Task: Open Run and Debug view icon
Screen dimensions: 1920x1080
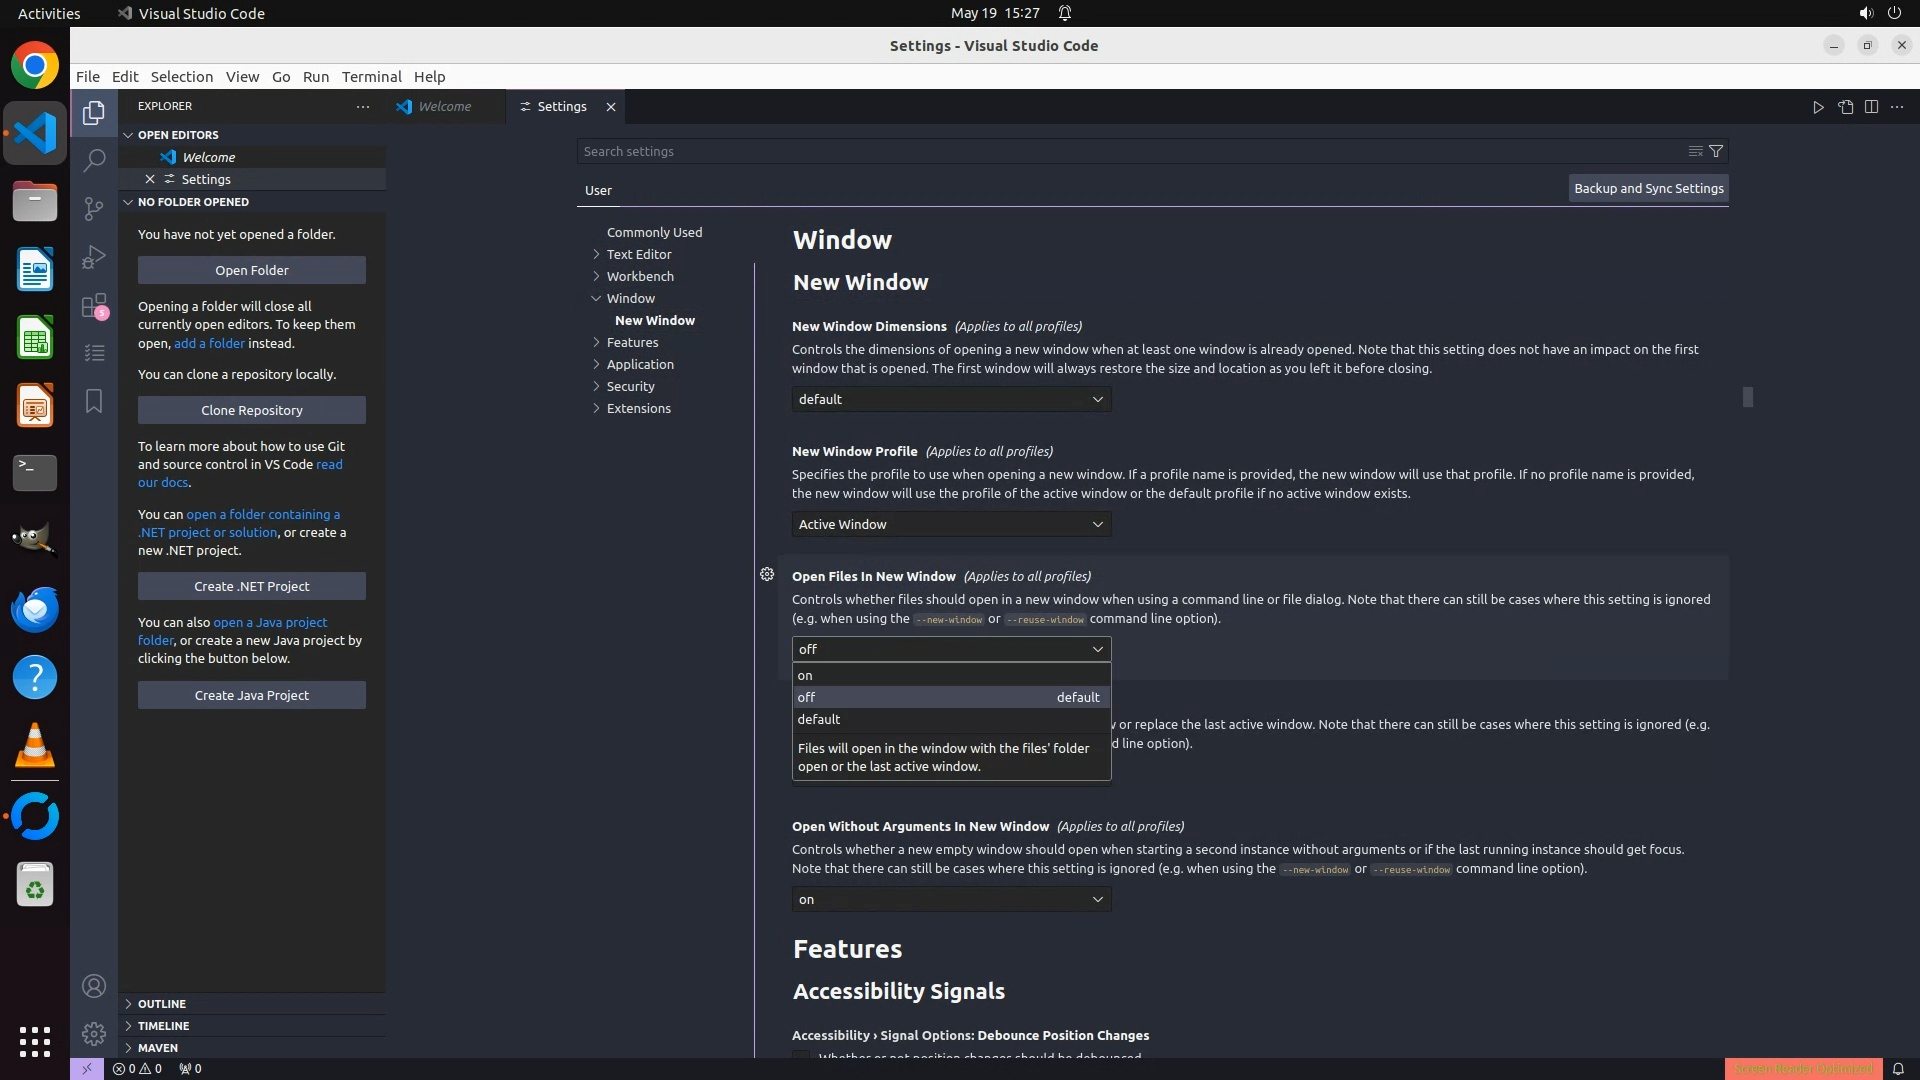Action: pyautogui.click(x=94, y=257)
